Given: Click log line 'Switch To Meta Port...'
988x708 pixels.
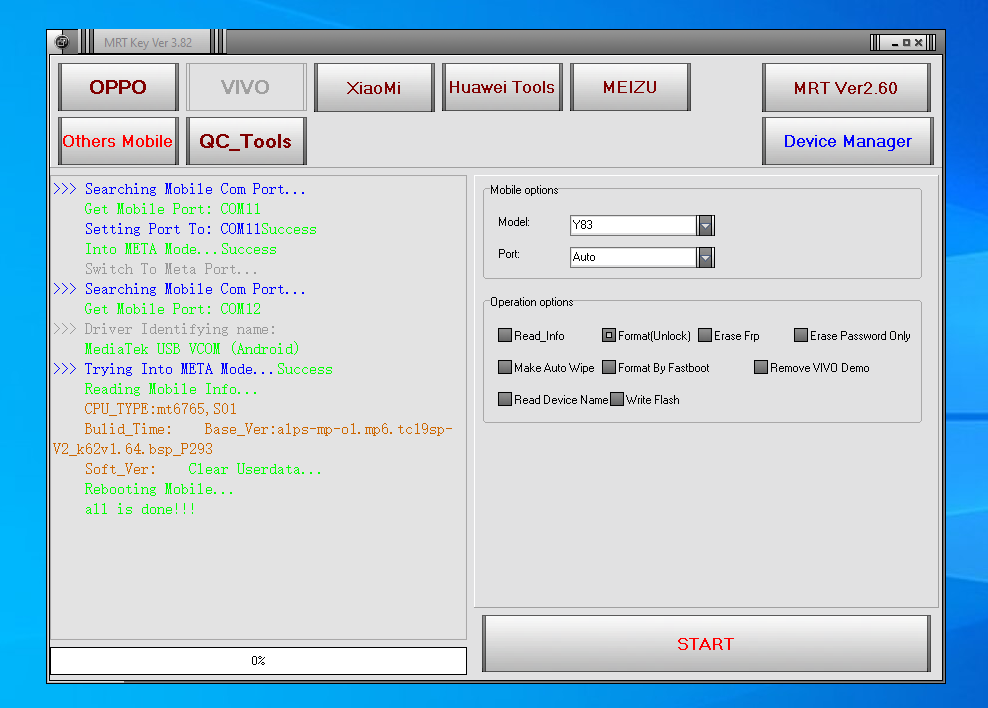Looking at the screenshot, I should (171, 270).
